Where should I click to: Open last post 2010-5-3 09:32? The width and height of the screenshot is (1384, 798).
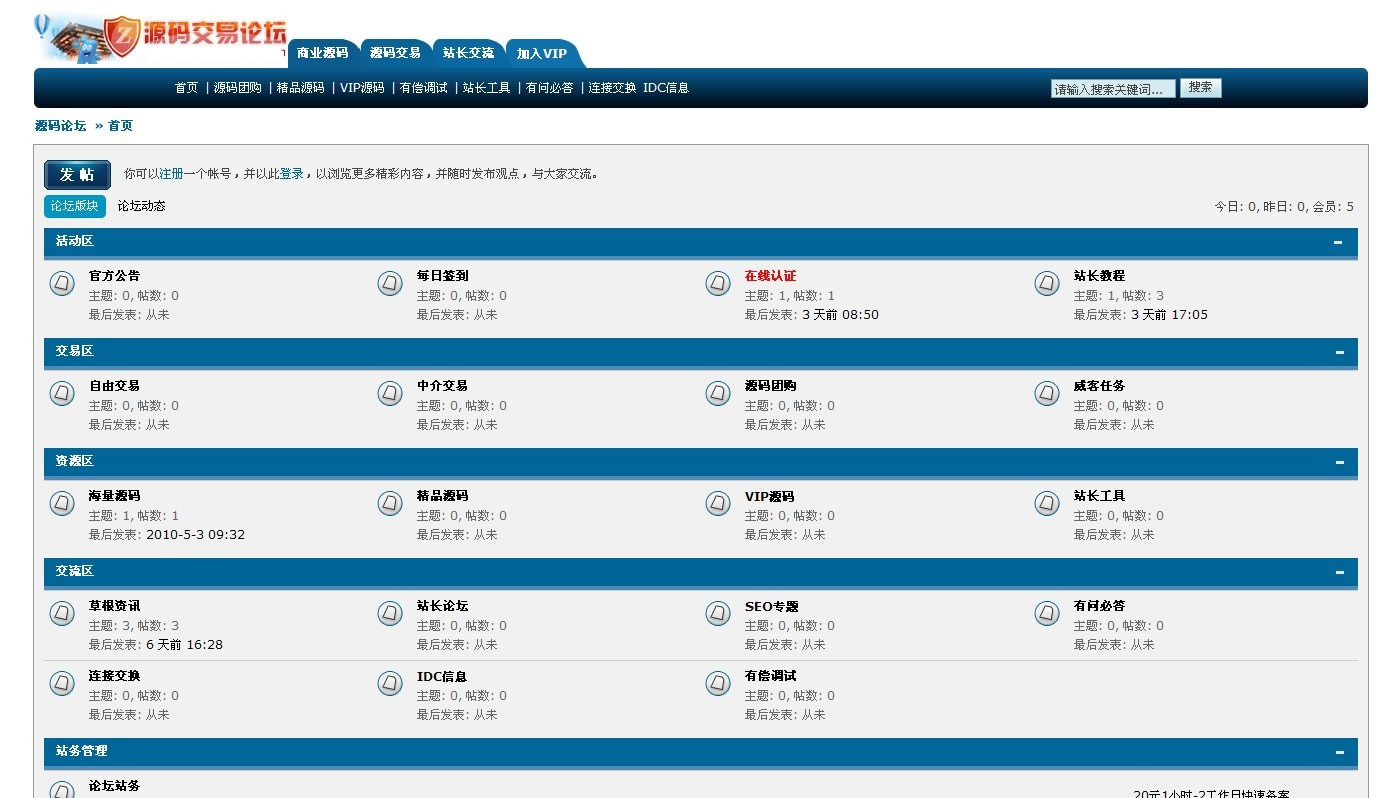tap(195, 535)
